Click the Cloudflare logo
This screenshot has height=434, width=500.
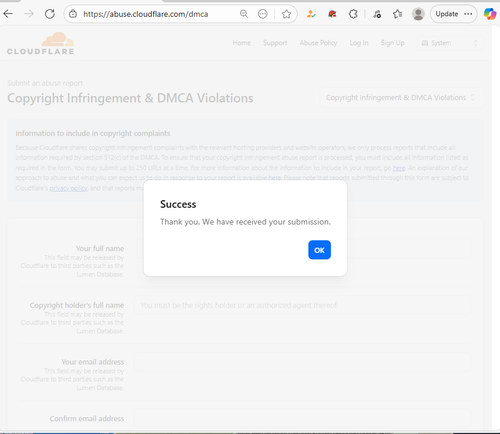(x=41, y=43)
